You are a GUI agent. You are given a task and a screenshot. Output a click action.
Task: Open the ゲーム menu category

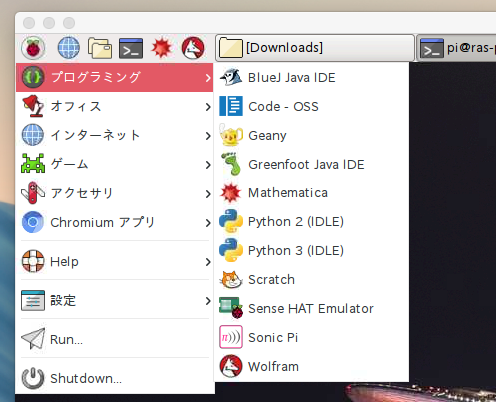(x=114, y=164)
